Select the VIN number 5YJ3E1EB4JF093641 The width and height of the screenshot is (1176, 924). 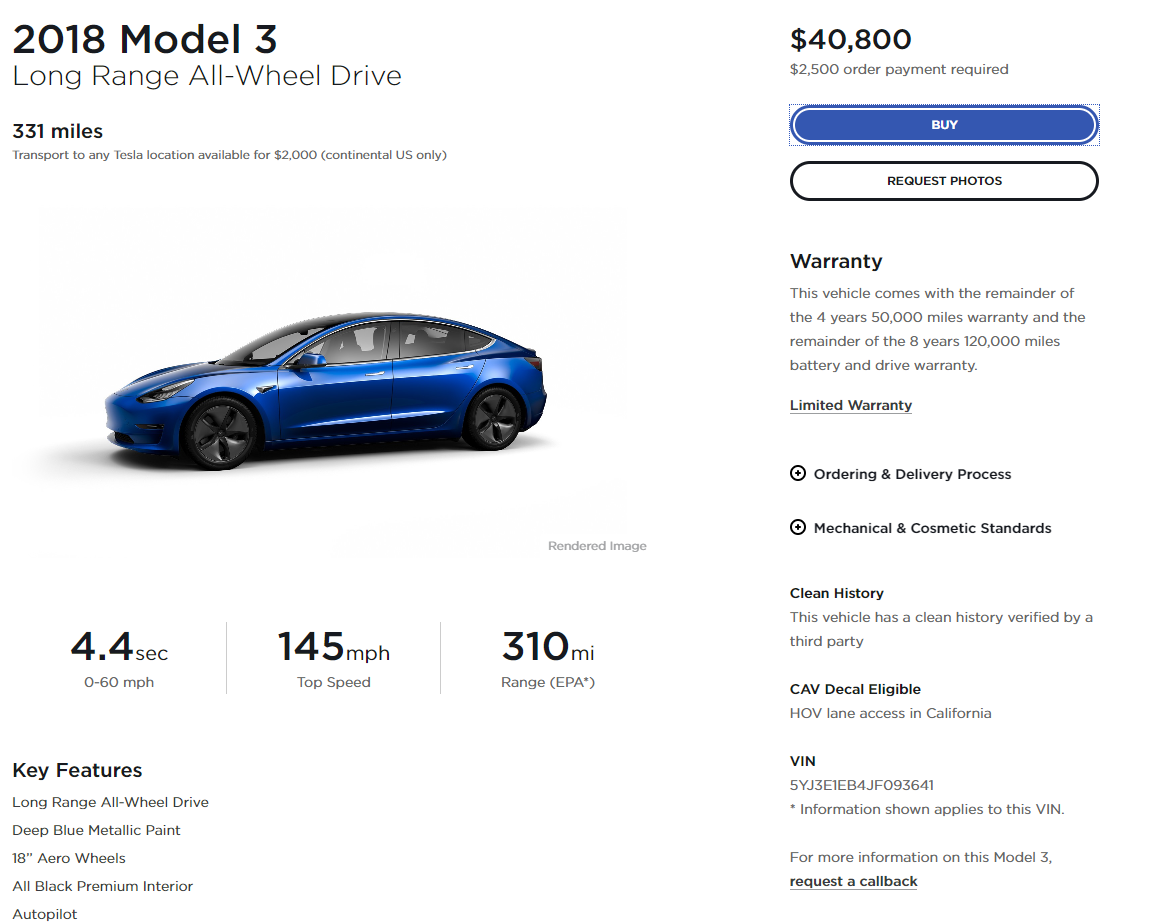862,785
